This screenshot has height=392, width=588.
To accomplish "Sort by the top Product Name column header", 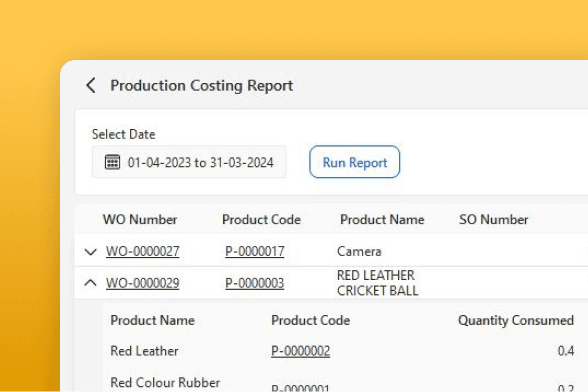I will (382, 219).
